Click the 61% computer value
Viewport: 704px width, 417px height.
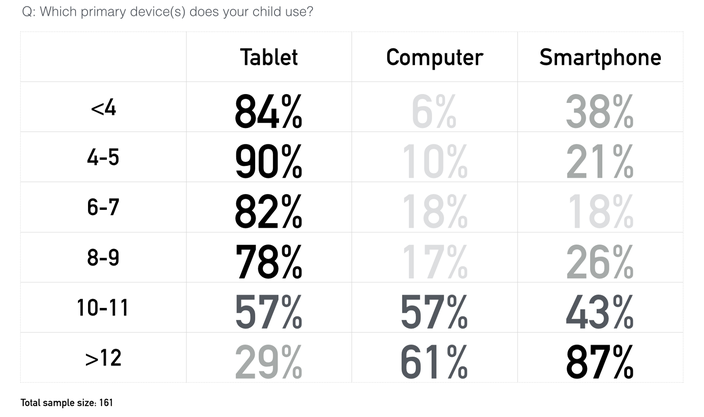point(434,362)
